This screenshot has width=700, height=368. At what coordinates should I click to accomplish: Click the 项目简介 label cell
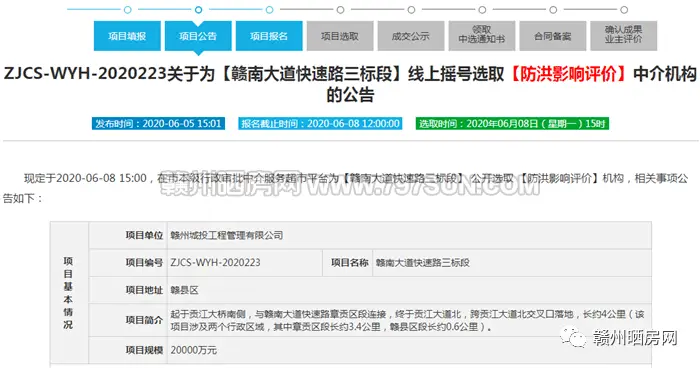(128, 320)
